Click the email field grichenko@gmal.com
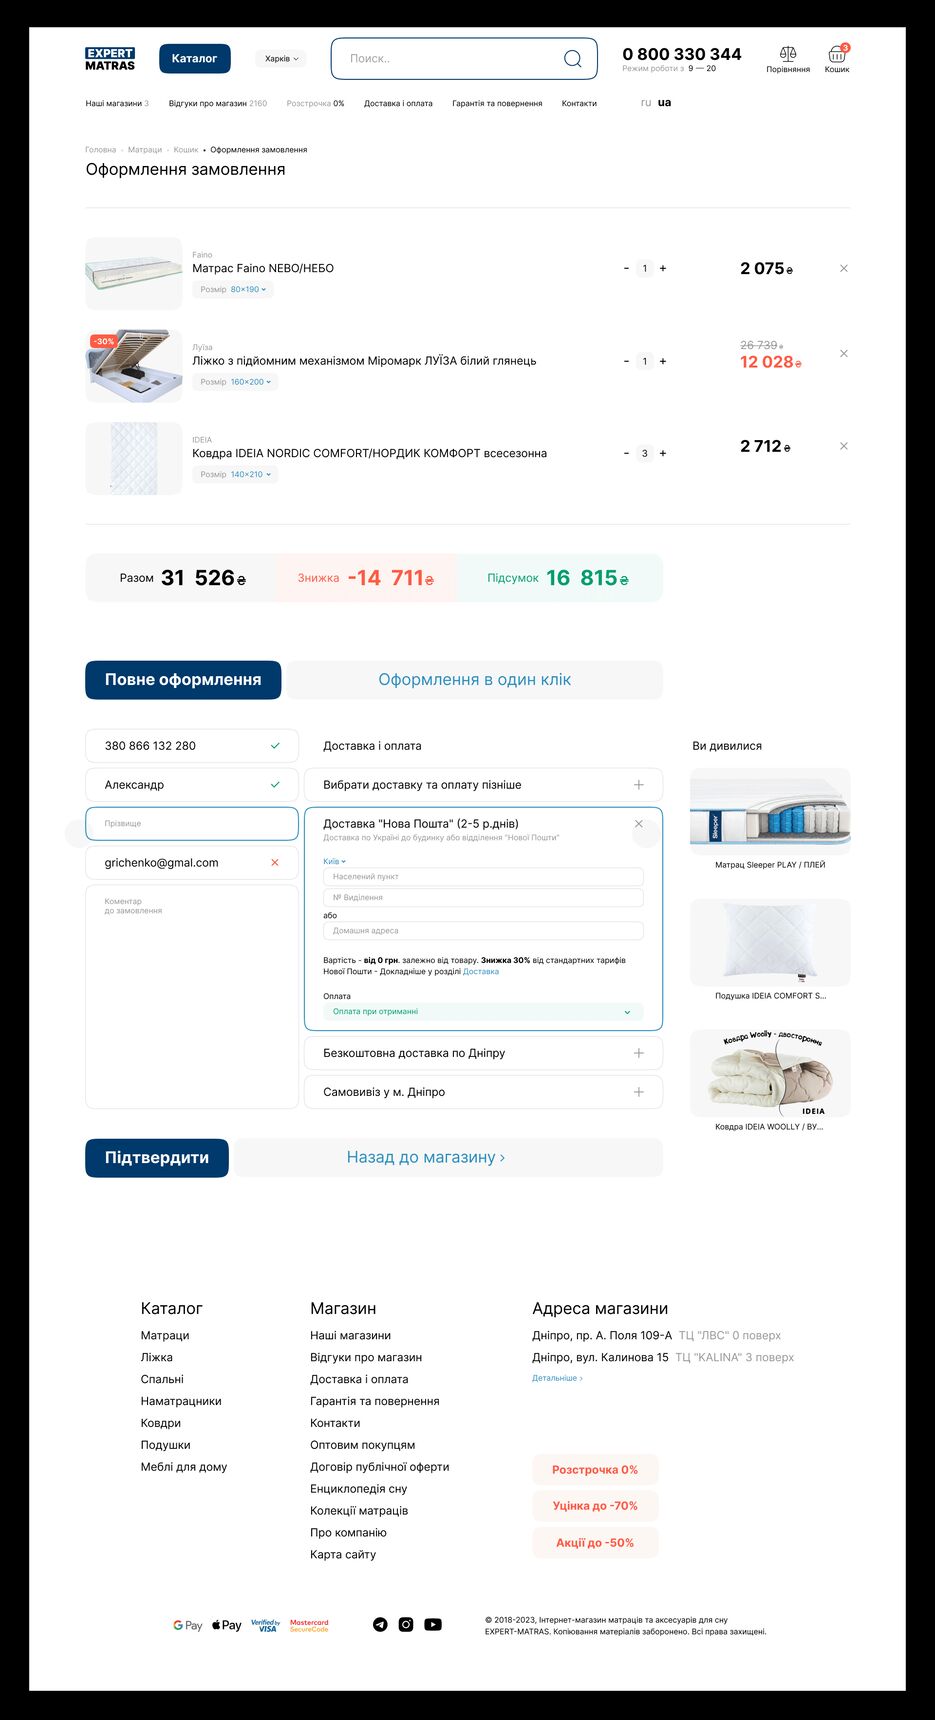Image resolution: width=935 pixels, height=1720 pixels. click(192, 863)
